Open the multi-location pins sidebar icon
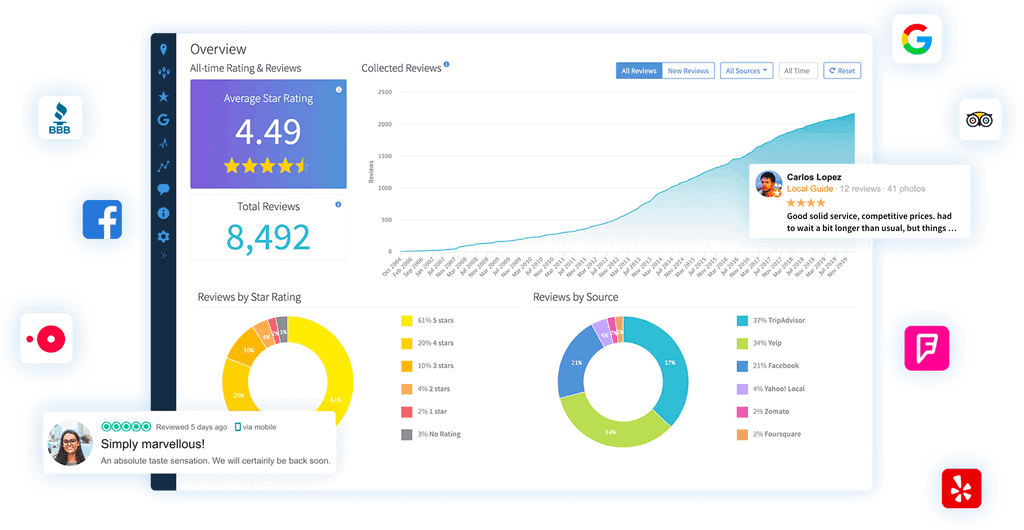Image resolution: width=1024 pixels, height=530 pixels. click(x=163, y=72)
